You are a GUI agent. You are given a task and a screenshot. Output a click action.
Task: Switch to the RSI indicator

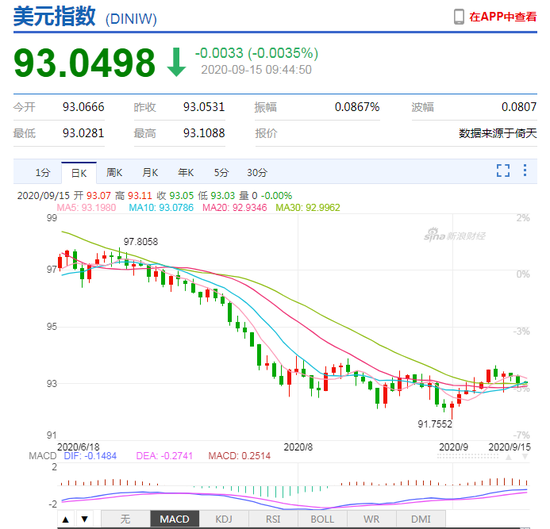click(x=273, y=519)
